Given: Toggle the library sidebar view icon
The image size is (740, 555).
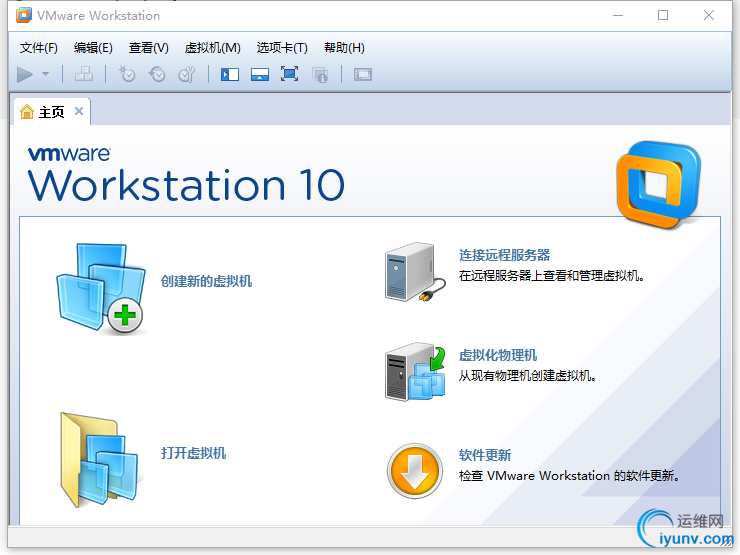Looking at the screenshot, I should [230, 75].
